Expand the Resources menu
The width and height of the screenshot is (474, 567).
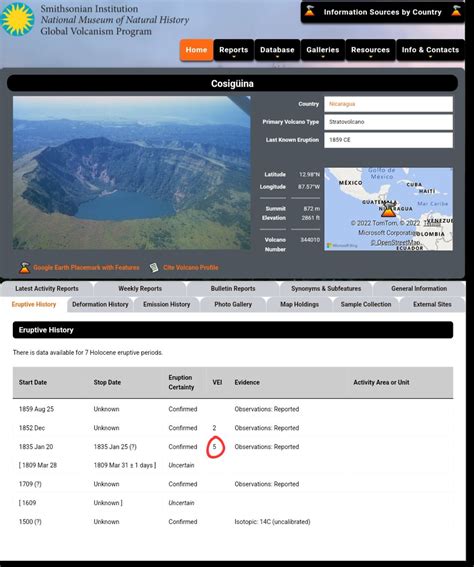coord(370,50)
